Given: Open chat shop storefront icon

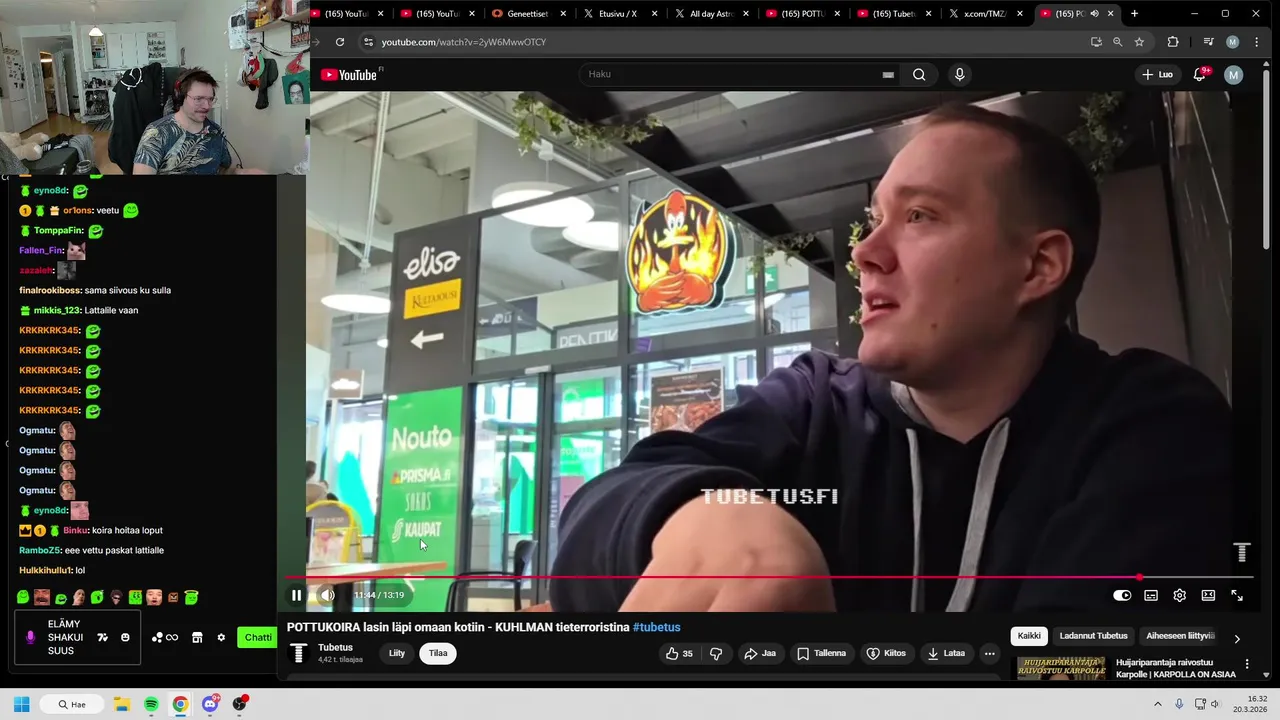Looking at the screenshot, I should [197, 637].
